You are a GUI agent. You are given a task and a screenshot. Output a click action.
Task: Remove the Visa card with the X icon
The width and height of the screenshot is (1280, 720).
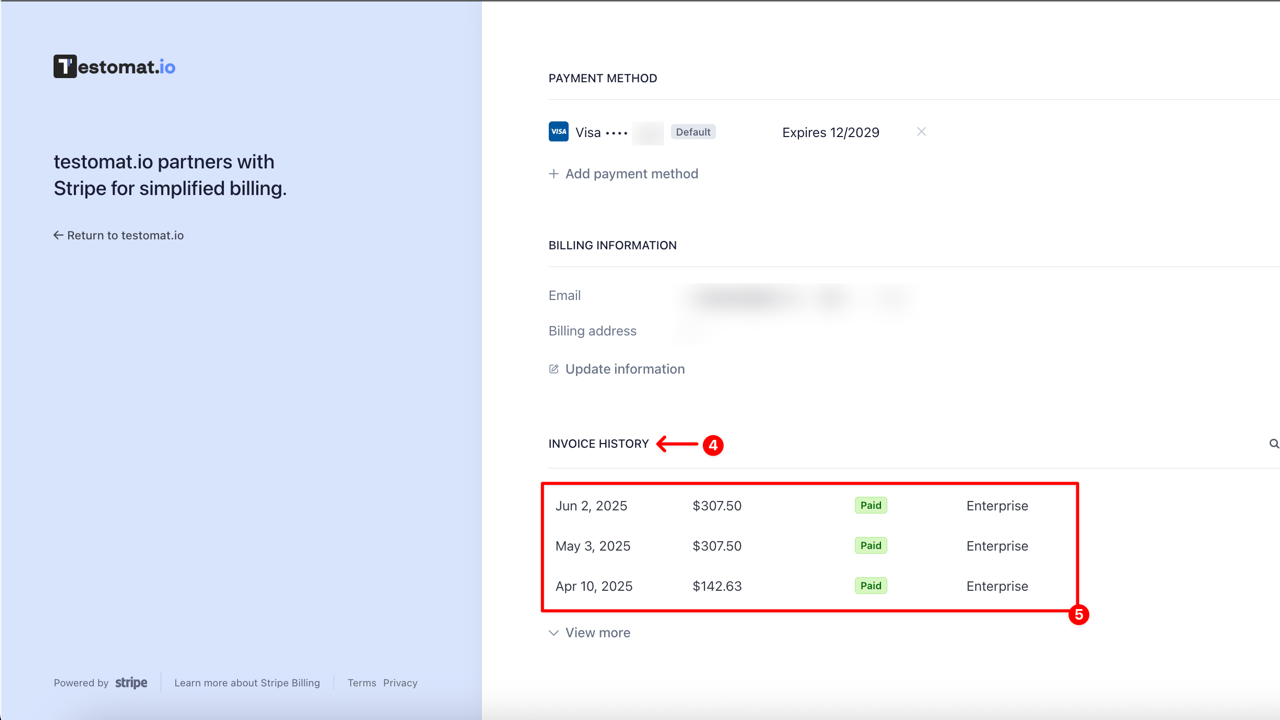tap(921, 131)
